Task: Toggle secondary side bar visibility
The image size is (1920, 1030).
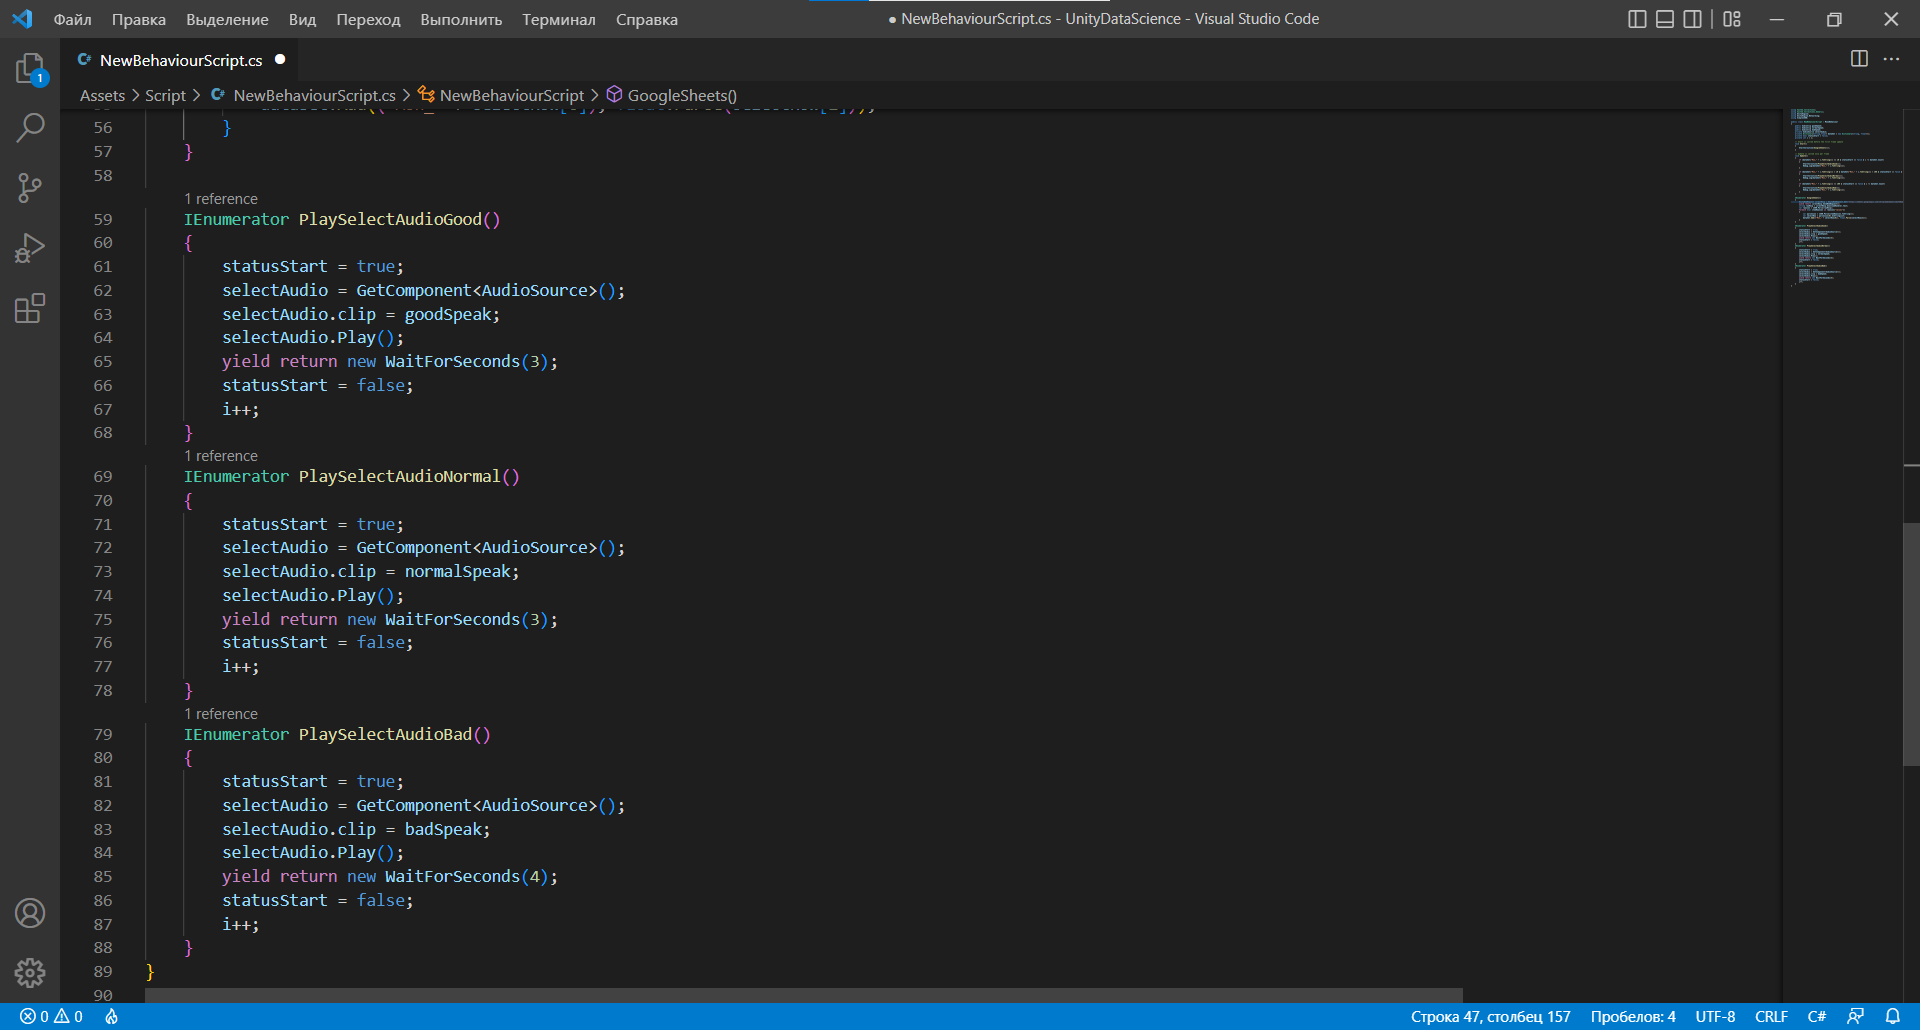Action: tap(1692, 19)
